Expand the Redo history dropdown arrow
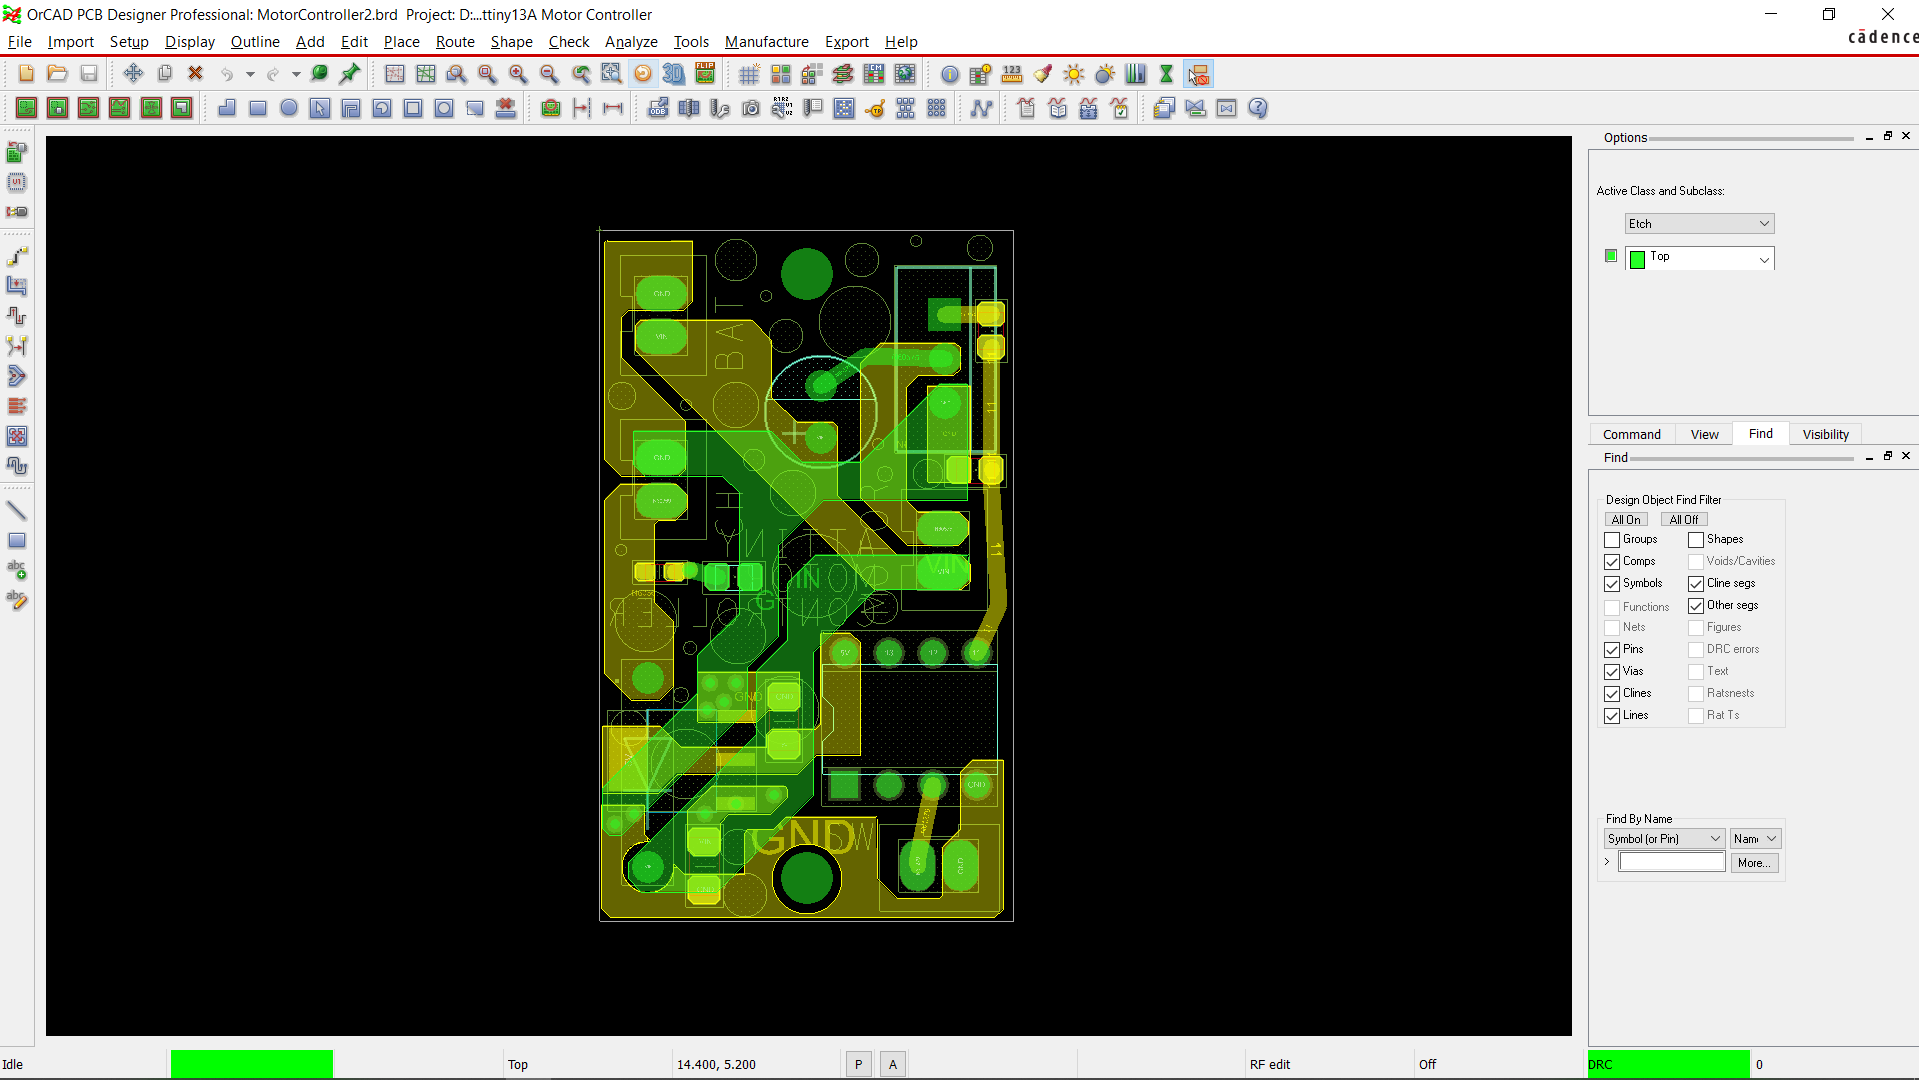The width and height of the screenshot is (1919, 1080). tap(296, 74)
